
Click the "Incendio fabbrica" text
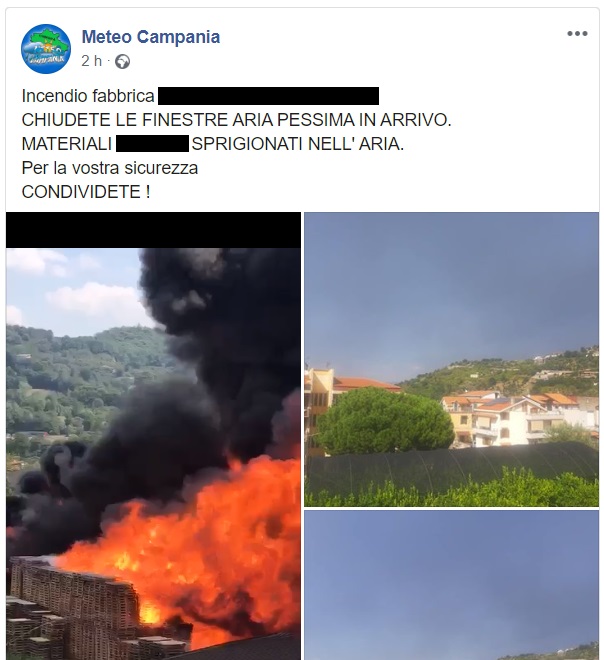click(x=88, y=96)
